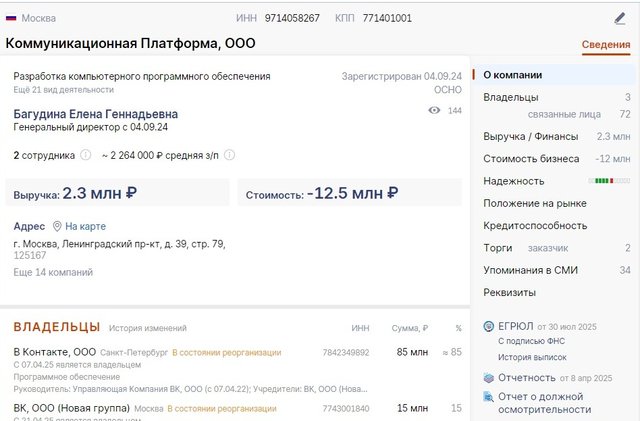Click the Russian flag icon next to Москва

point(11,18)
